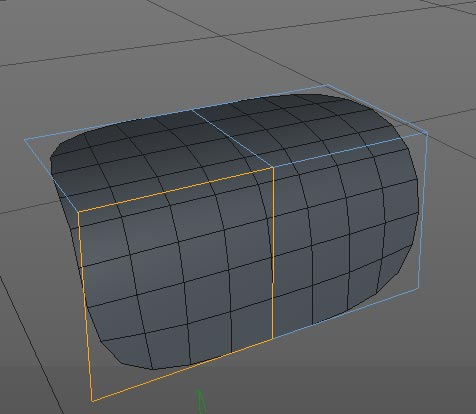Click the green Y-axis arrow handle
This screenshot has height=414, width=476.
point(200,401)
